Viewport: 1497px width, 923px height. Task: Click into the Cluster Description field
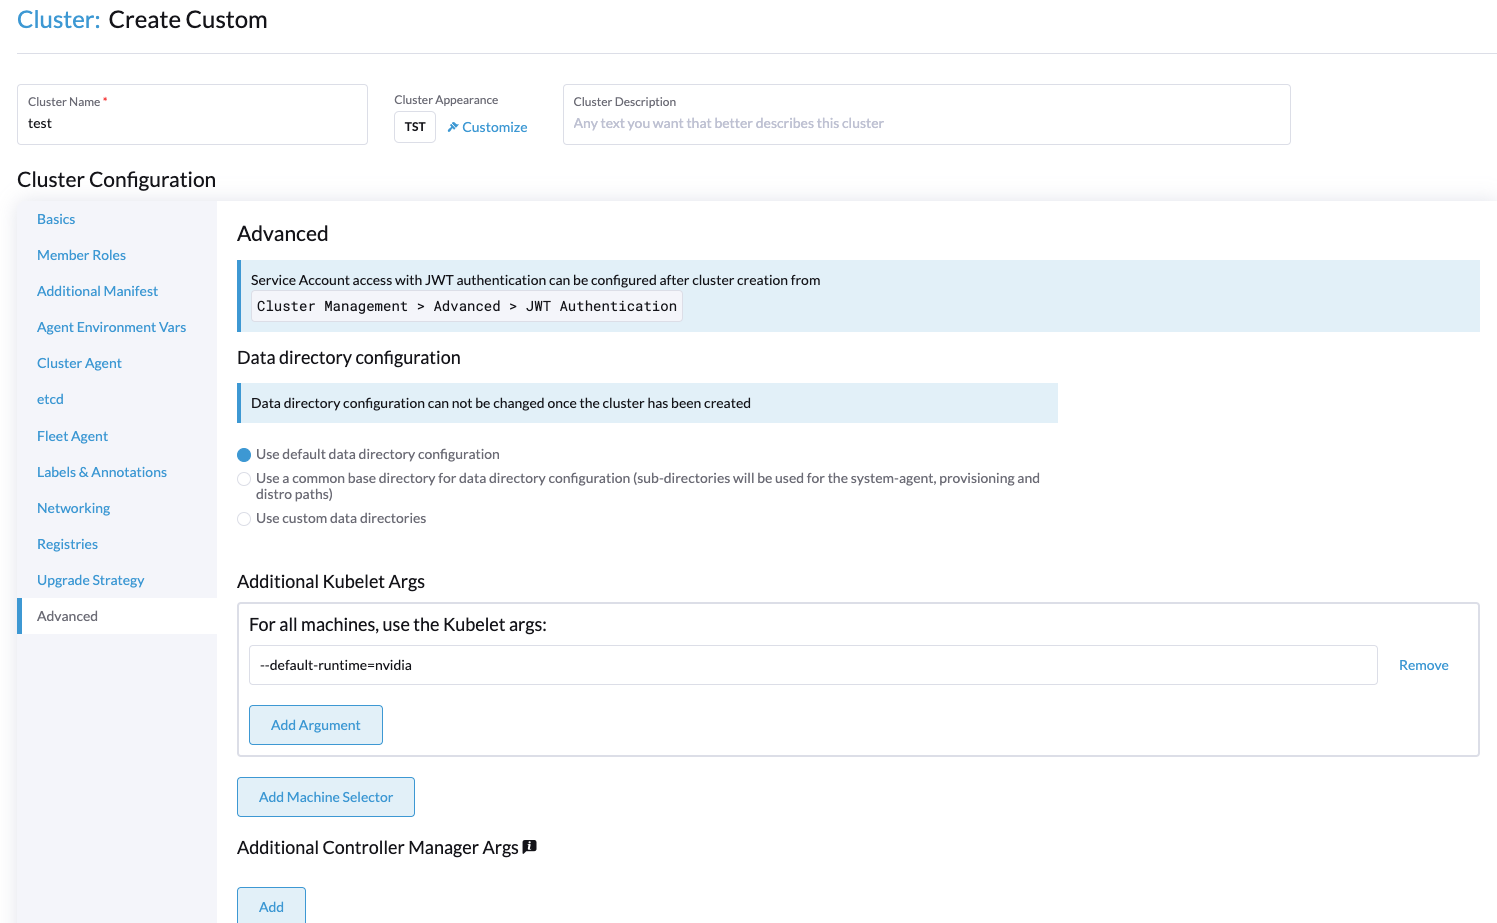click(x=926, y=114)
